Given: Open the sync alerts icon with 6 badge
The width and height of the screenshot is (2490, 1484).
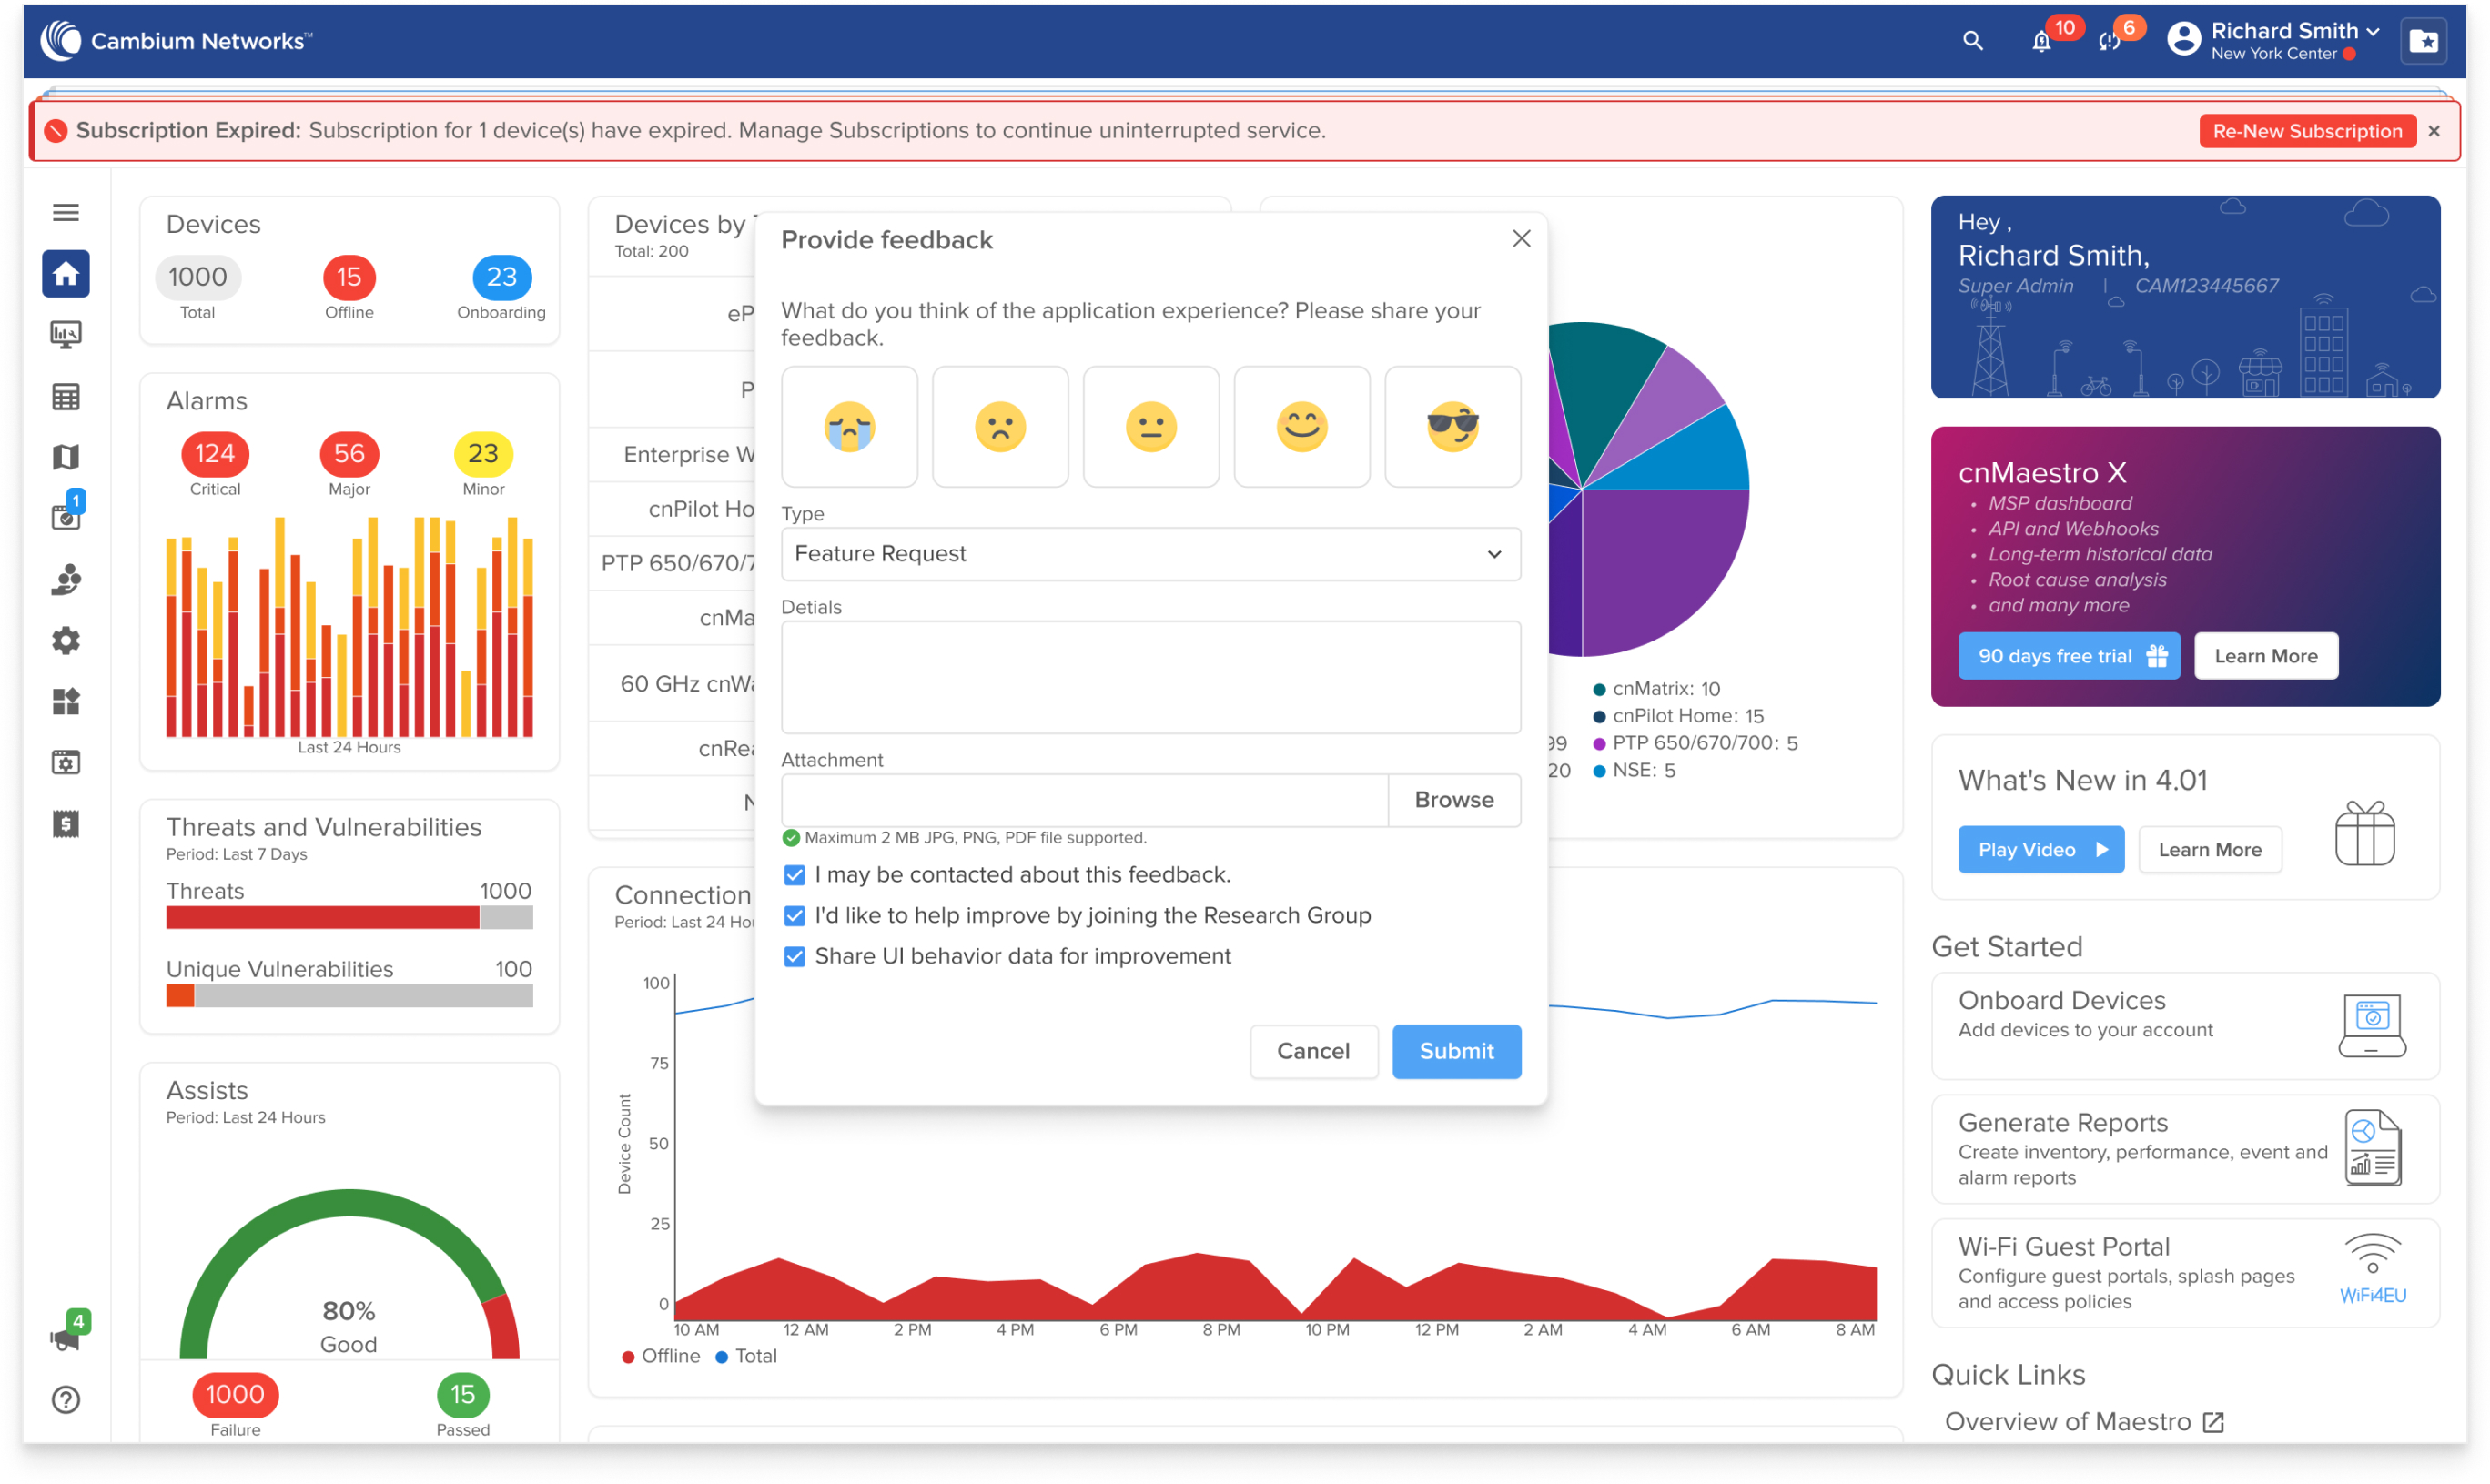Looking at the screenshot, I should pos(2109,42).
